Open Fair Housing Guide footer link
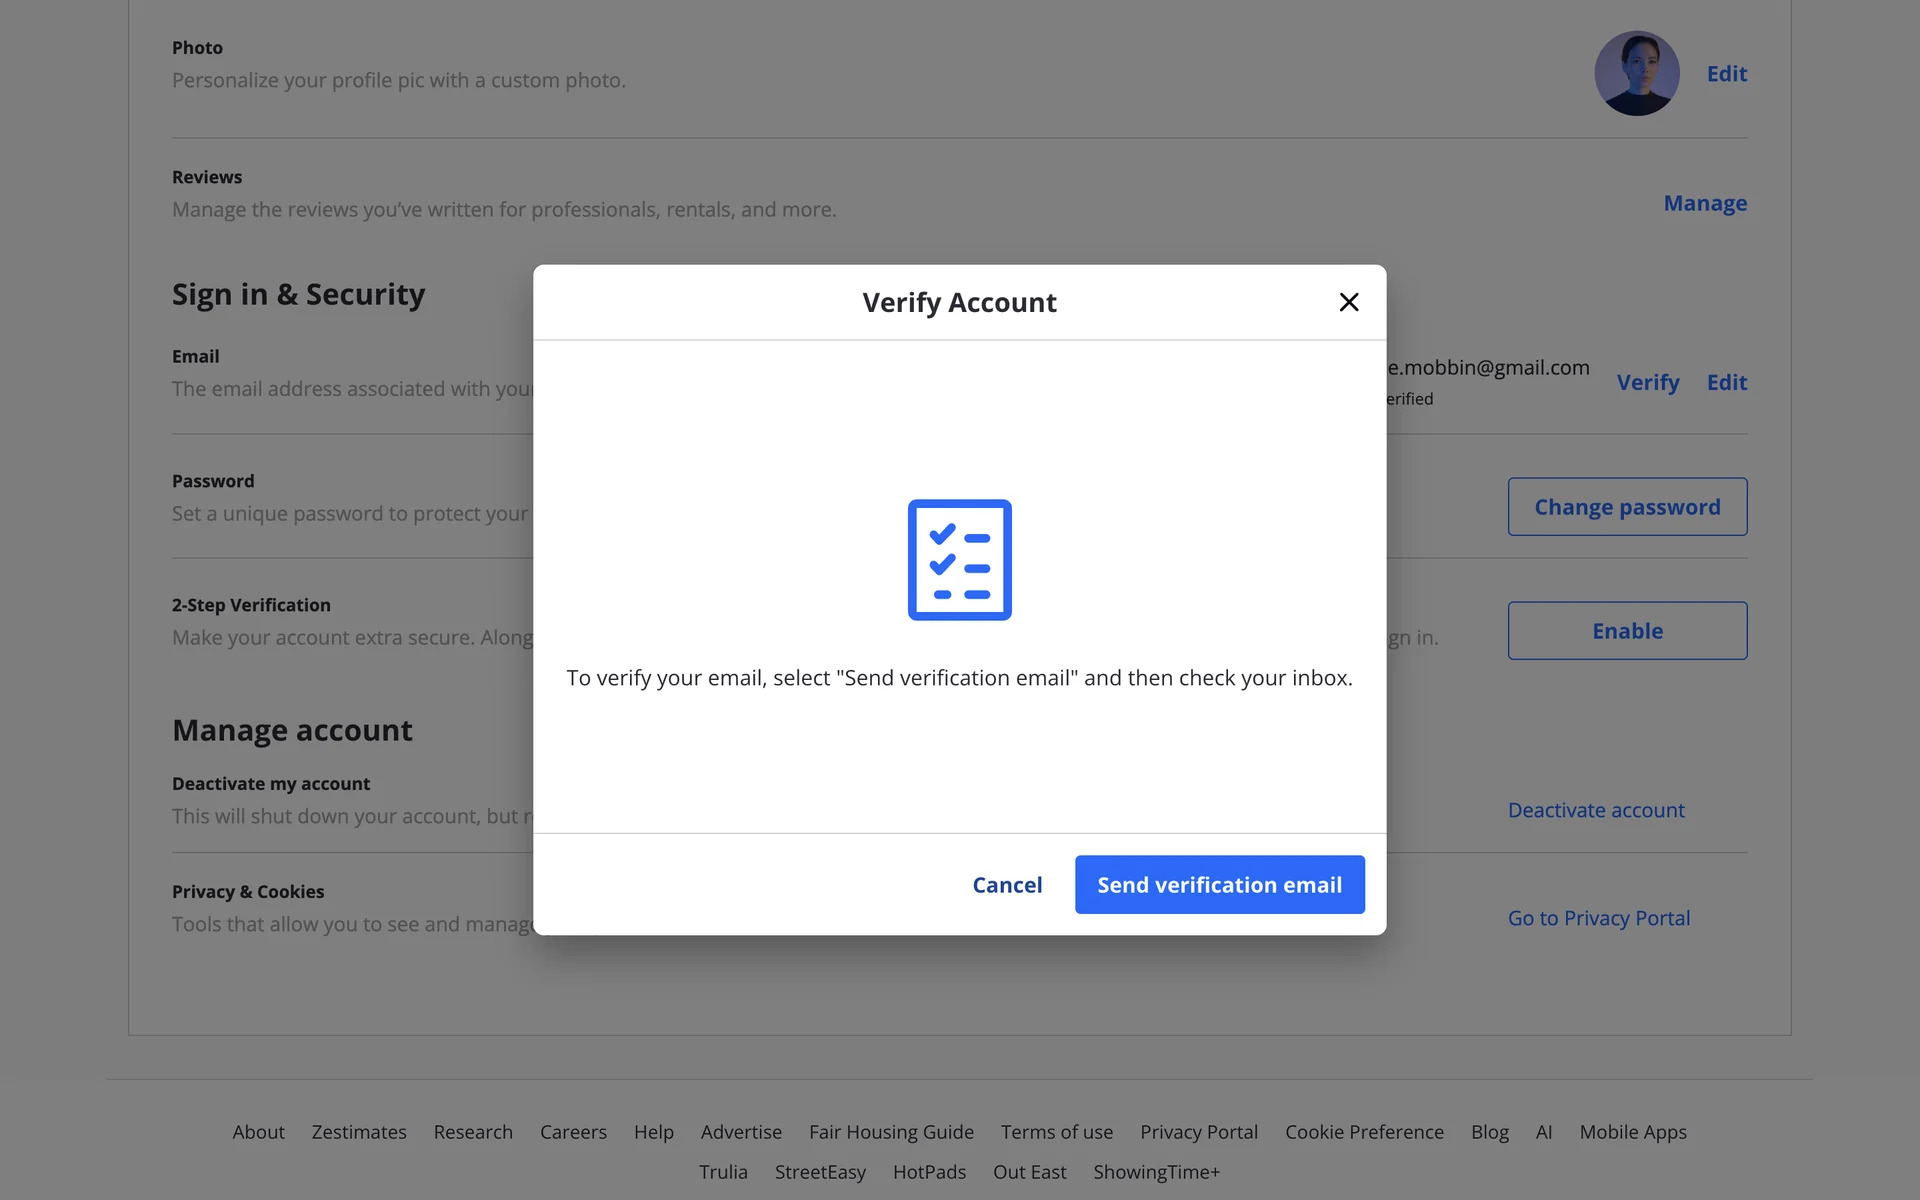This screenshot has height=1200, width=1920. point(891,1132)
